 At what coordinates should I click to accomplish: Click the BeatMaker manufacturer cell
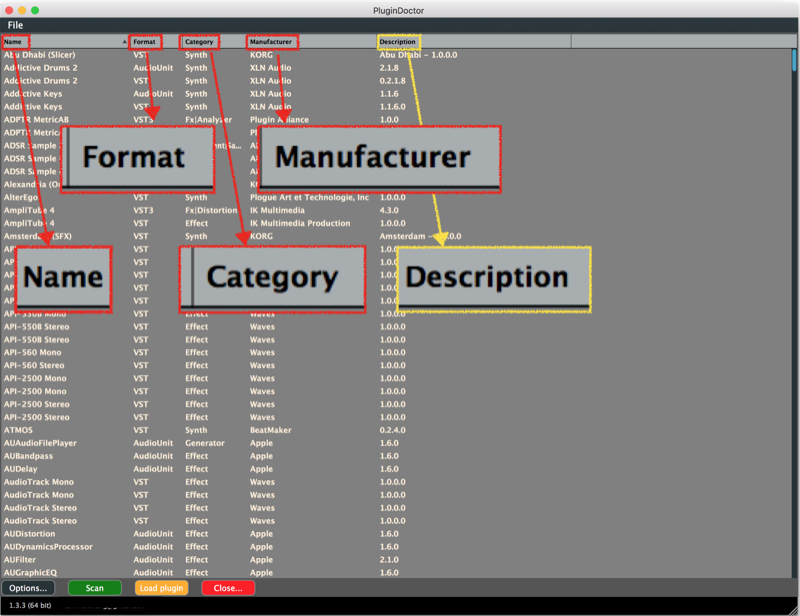[270, 430]
